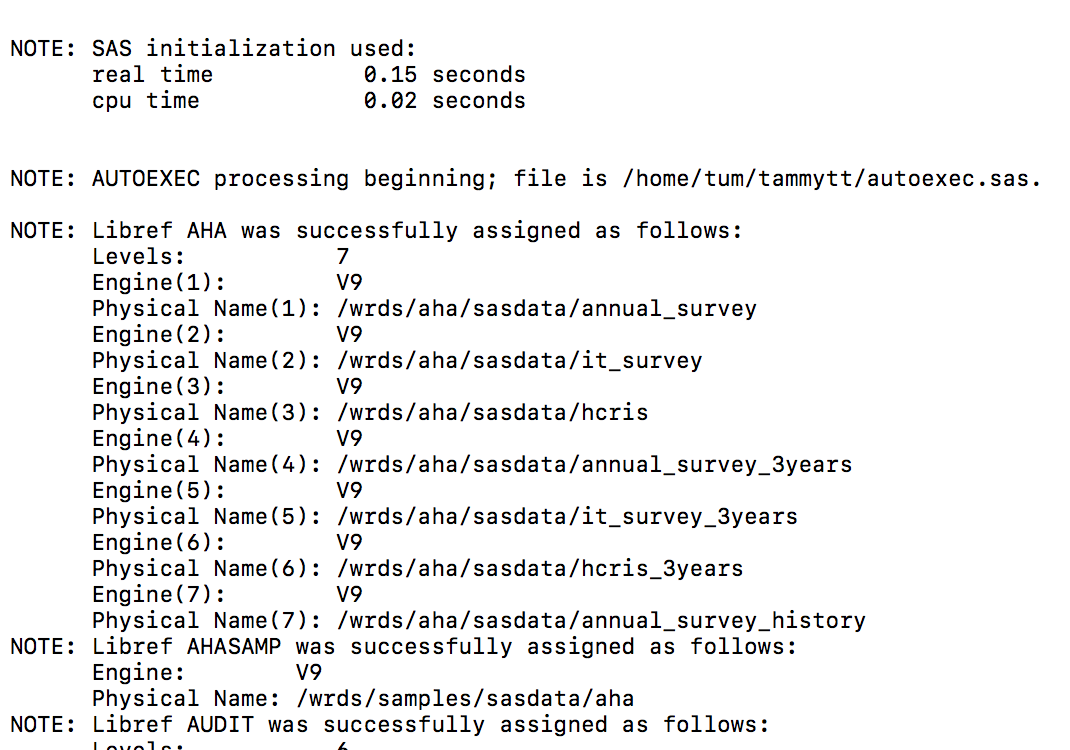Click the "SAS initialization used" note line

[212, 49]
